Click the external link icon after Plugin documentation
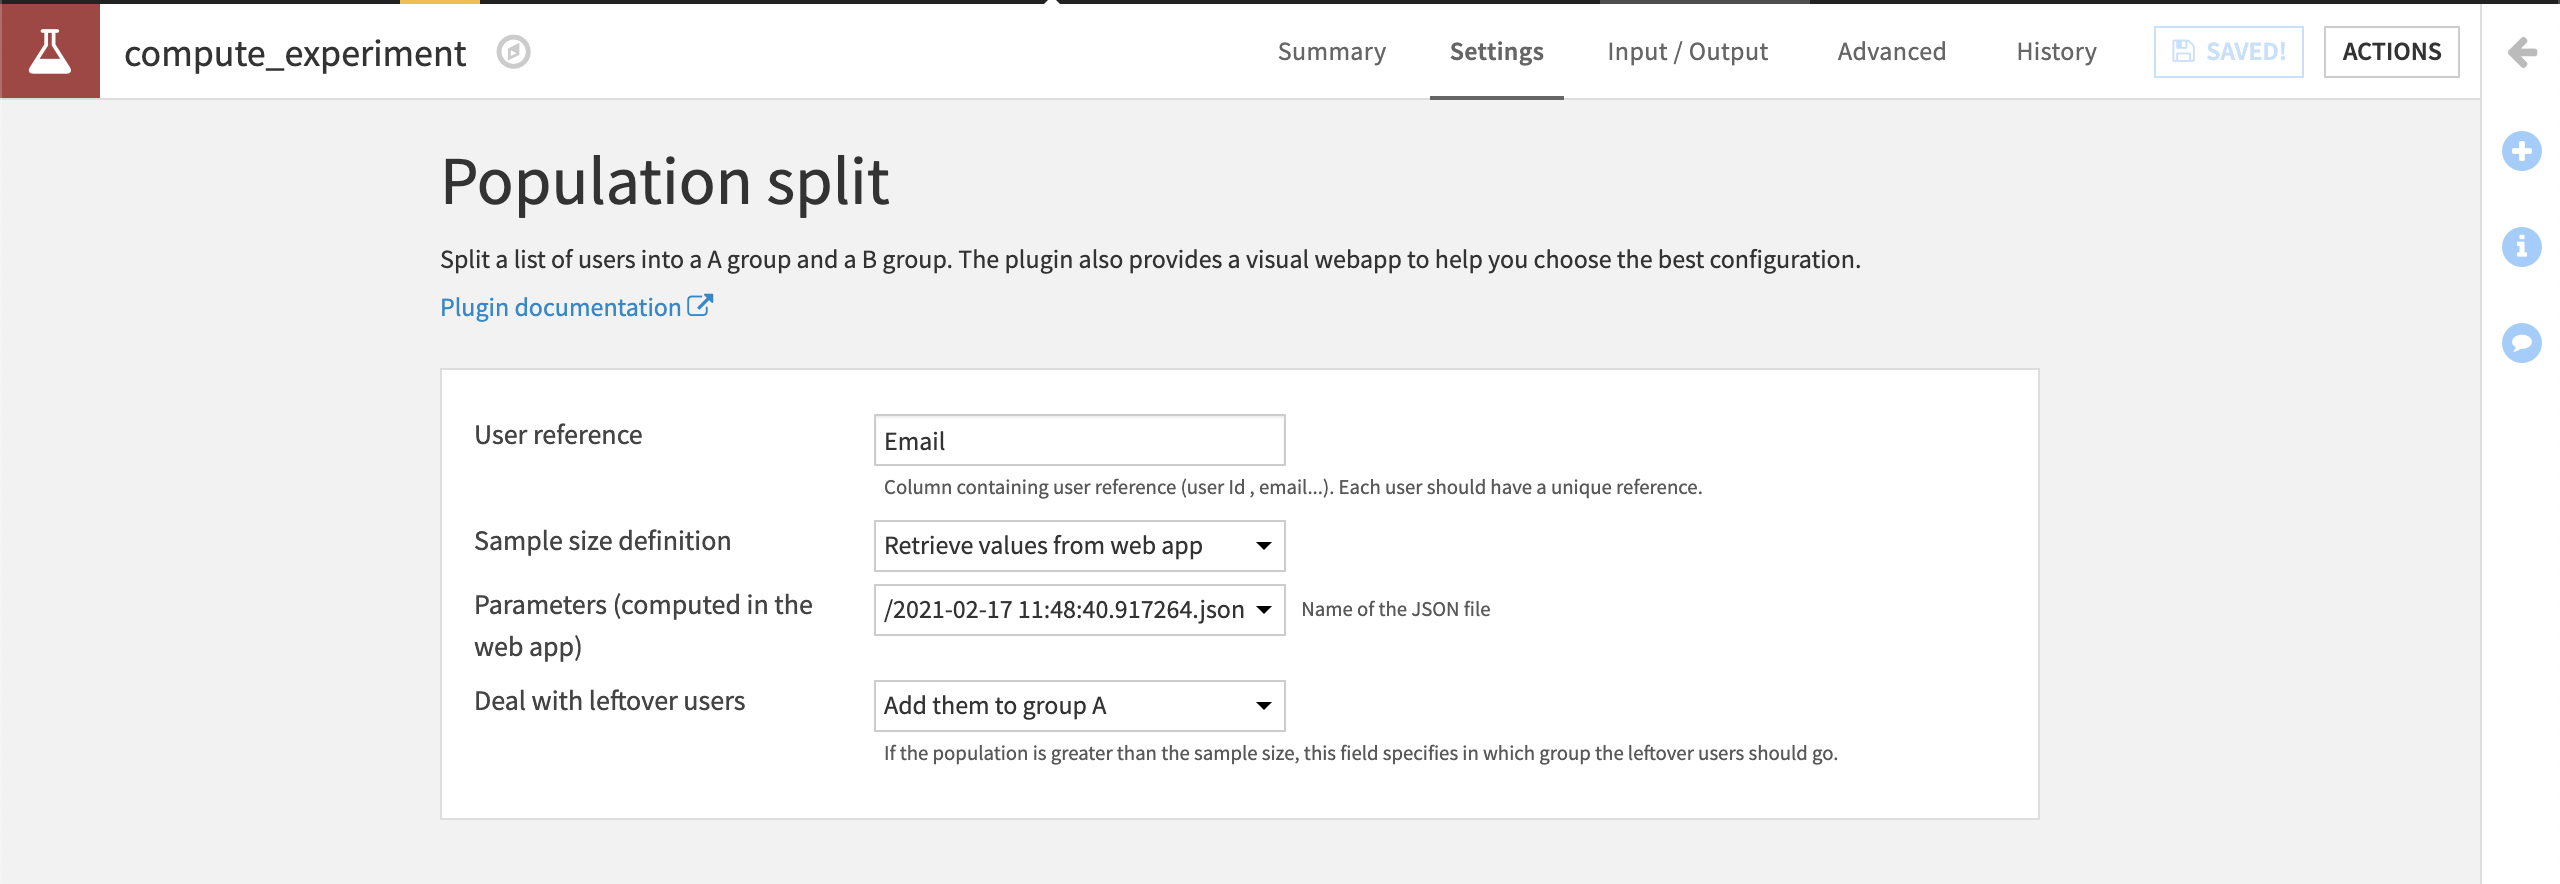 coord(700,305)
